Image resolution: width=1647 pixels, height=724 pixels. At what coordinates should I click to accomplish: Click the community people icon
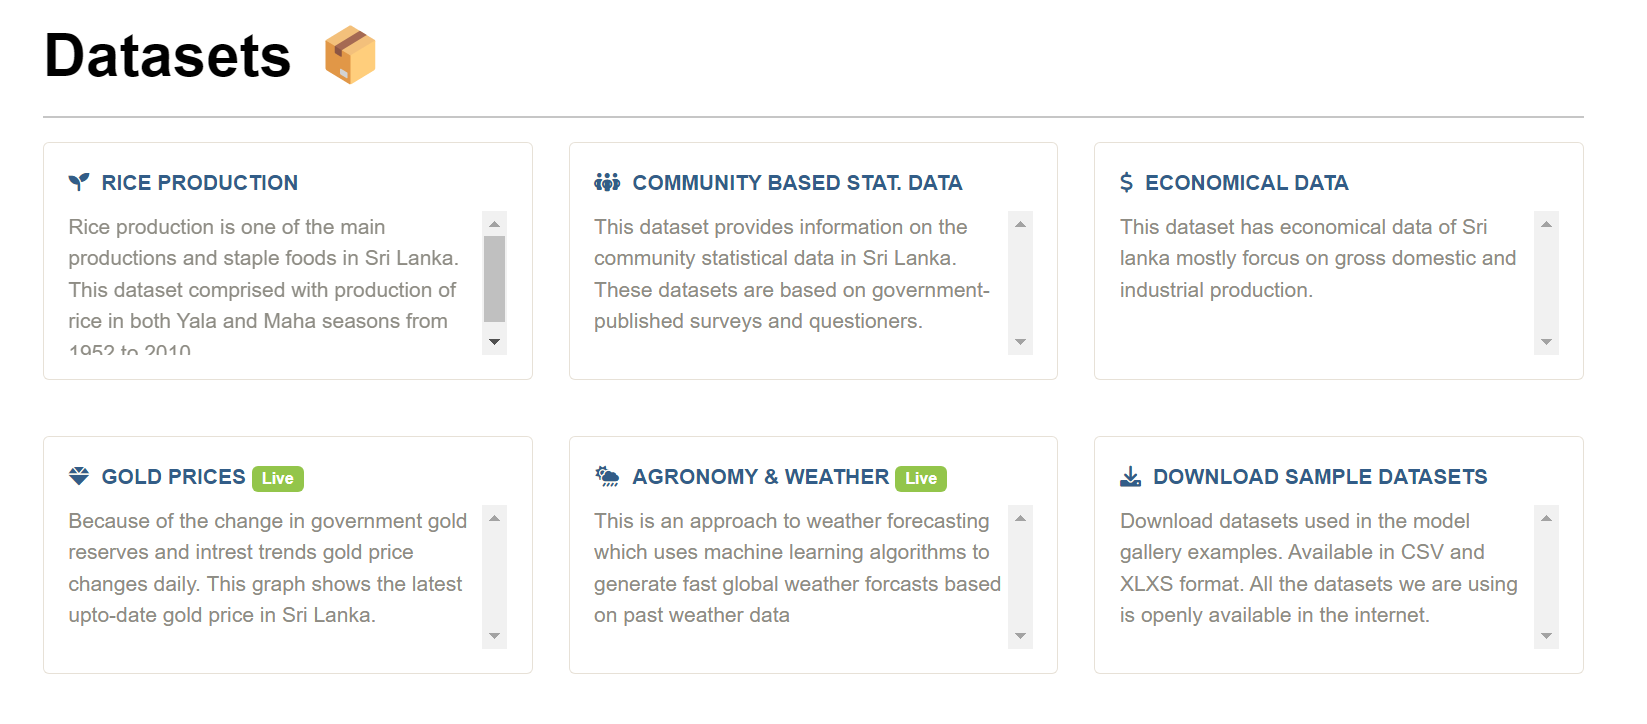tap(607, 182)
